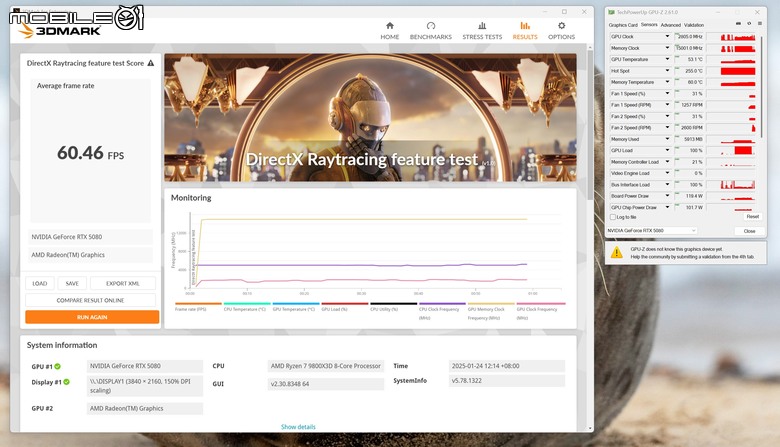Click the 60.46 FPS score value

tap(91, 153)
